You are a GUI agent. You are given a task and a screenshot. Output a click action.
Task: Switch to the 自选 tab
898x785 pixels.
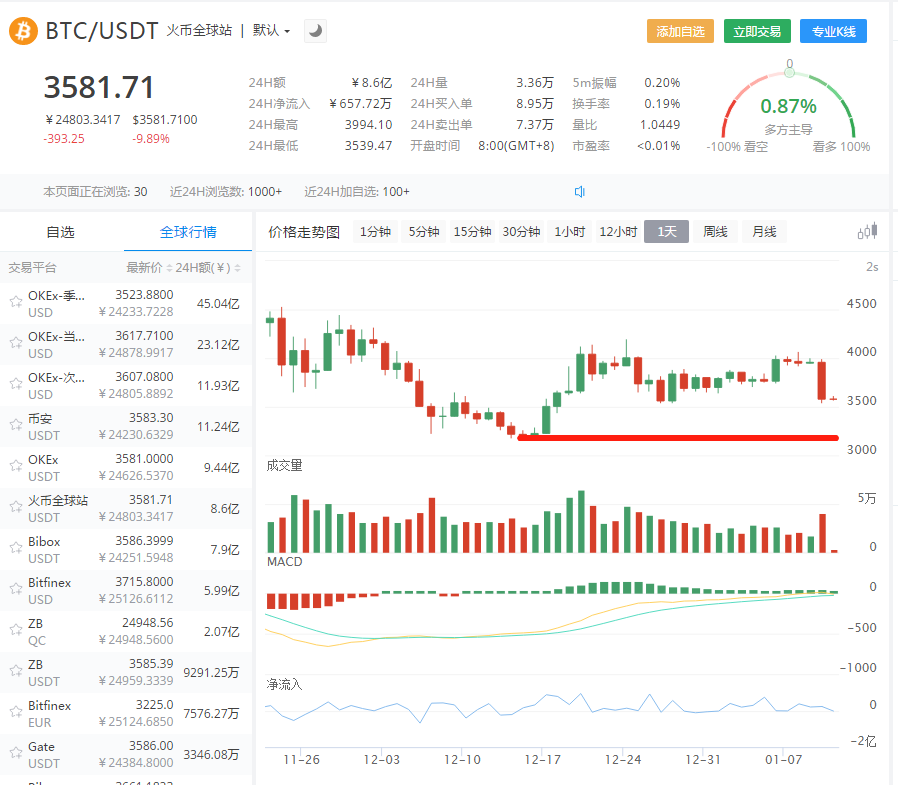61,232
